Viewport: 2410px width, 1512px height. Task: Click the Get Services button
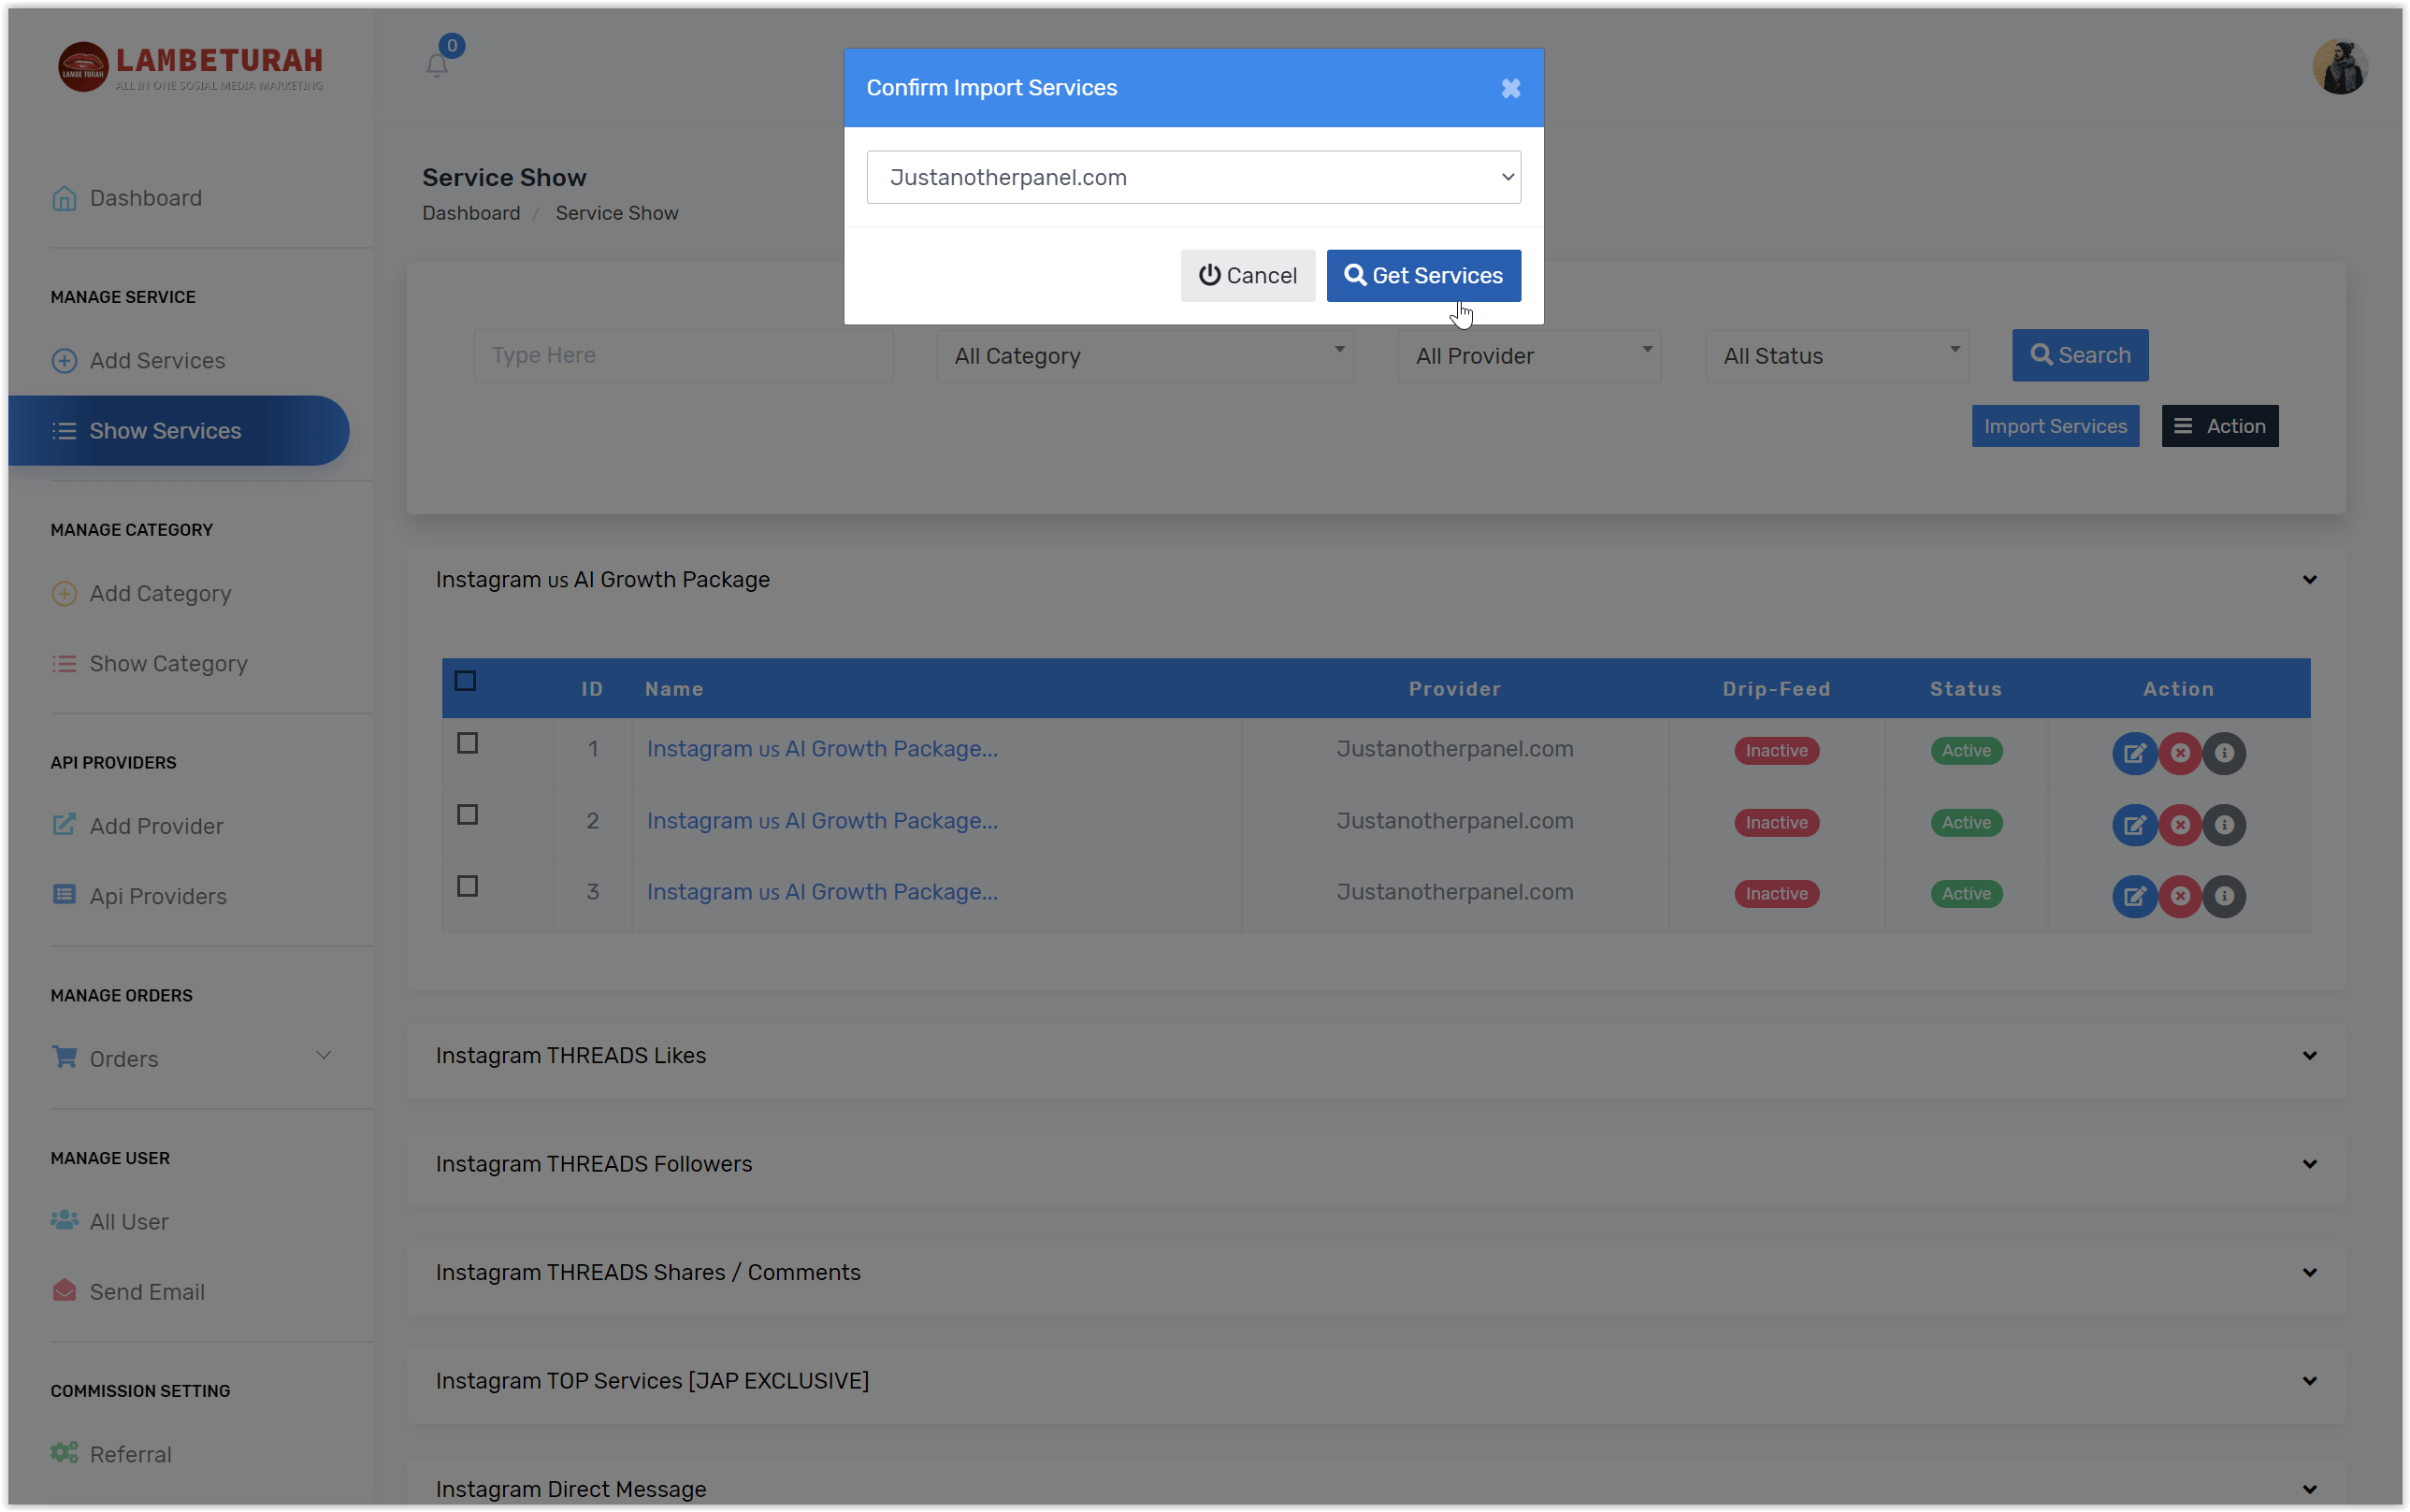1422,275
